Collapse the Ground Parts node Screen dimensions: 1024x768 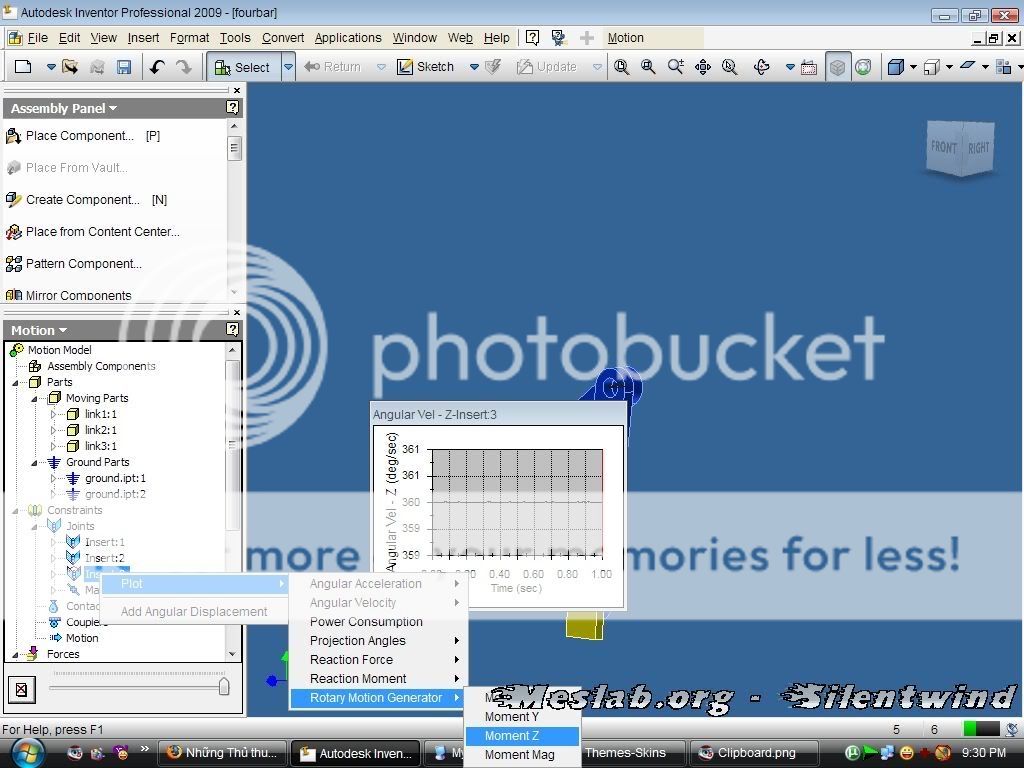(x=35, y=462)
